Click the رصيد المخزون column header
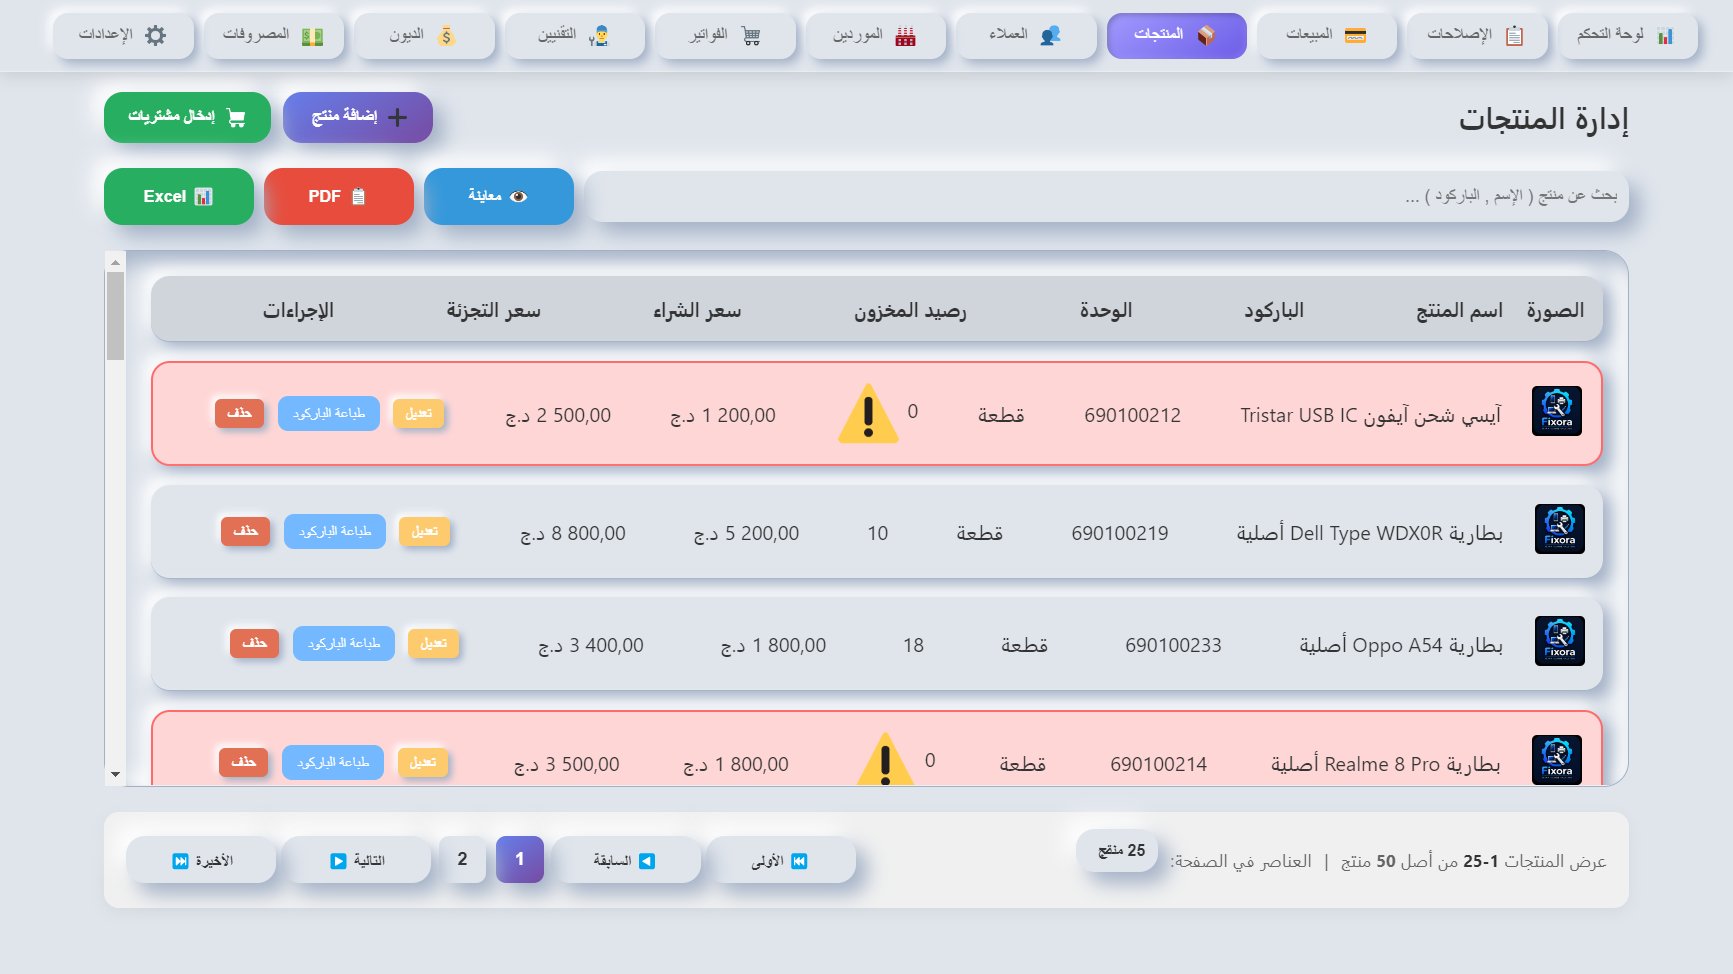 click(910, 311)
